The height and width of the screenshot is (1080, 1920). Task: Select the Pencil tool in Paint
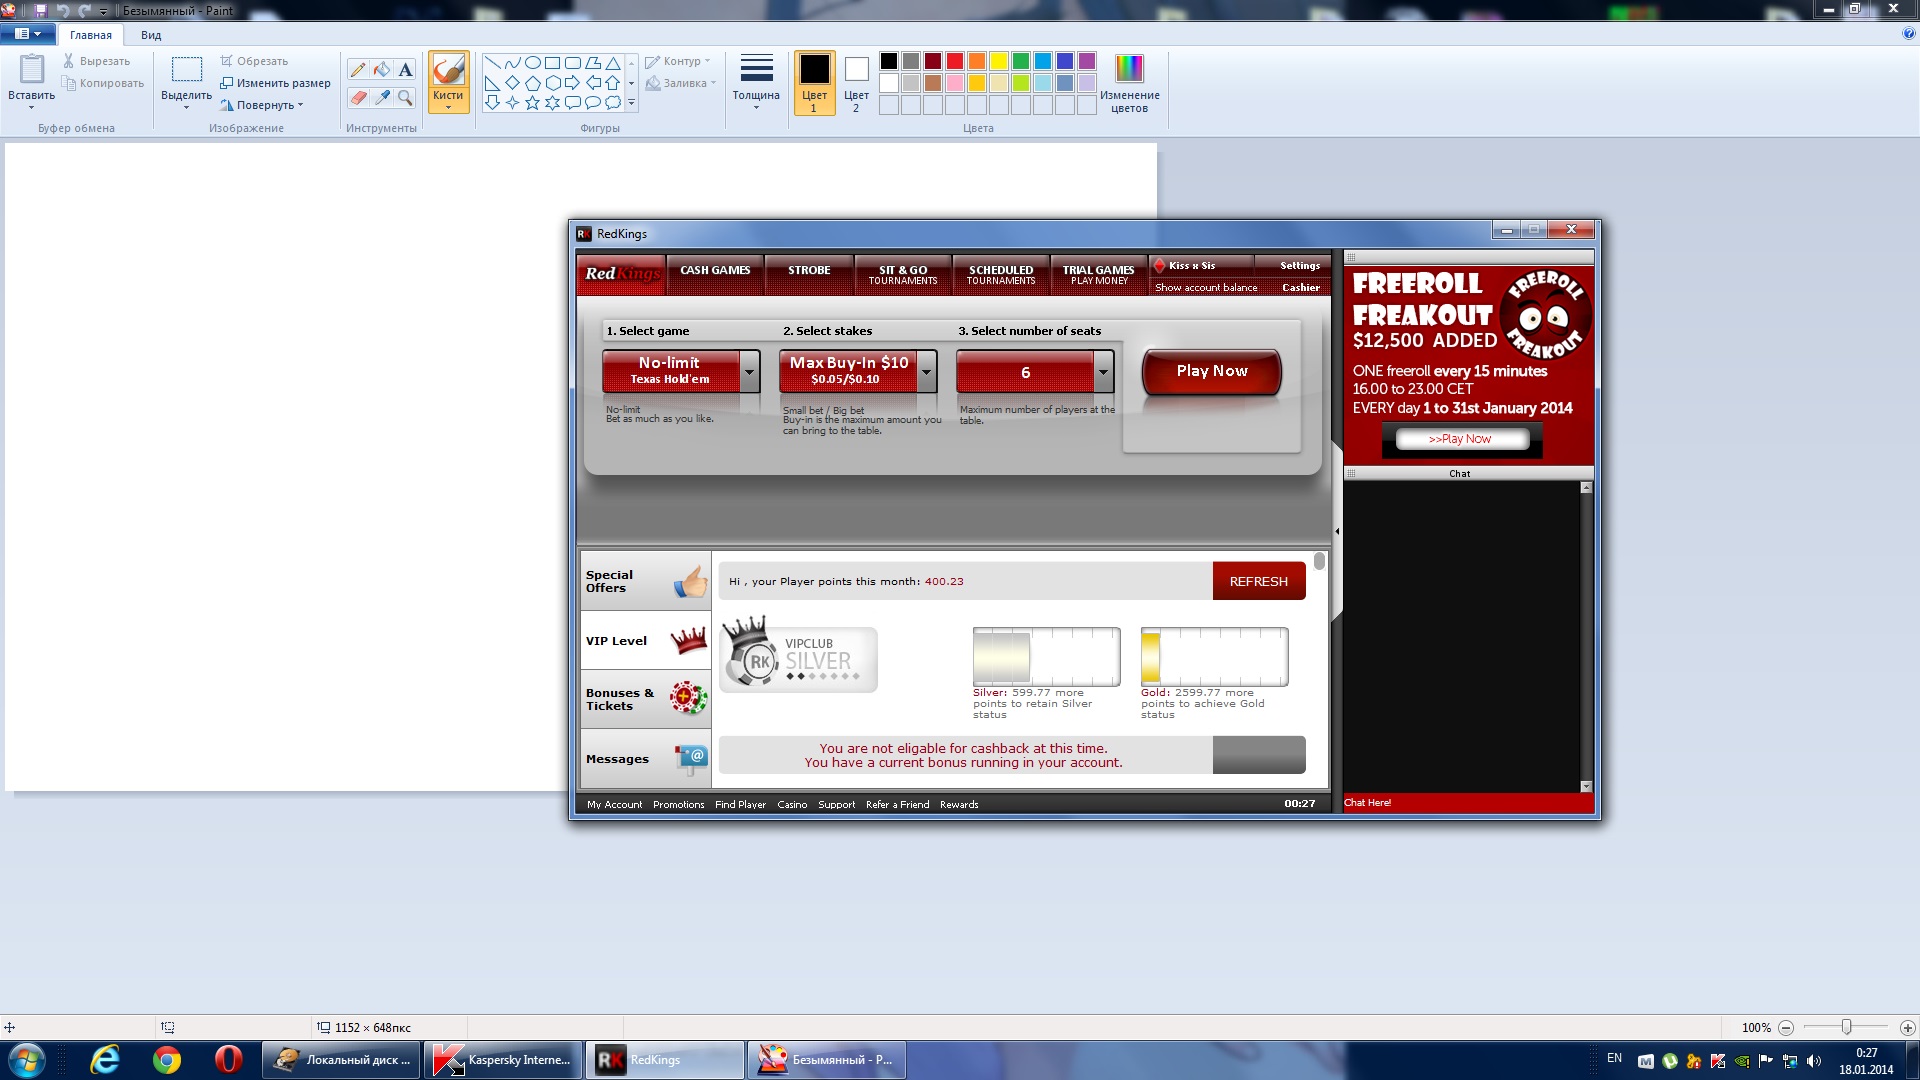tap(357, 70)
